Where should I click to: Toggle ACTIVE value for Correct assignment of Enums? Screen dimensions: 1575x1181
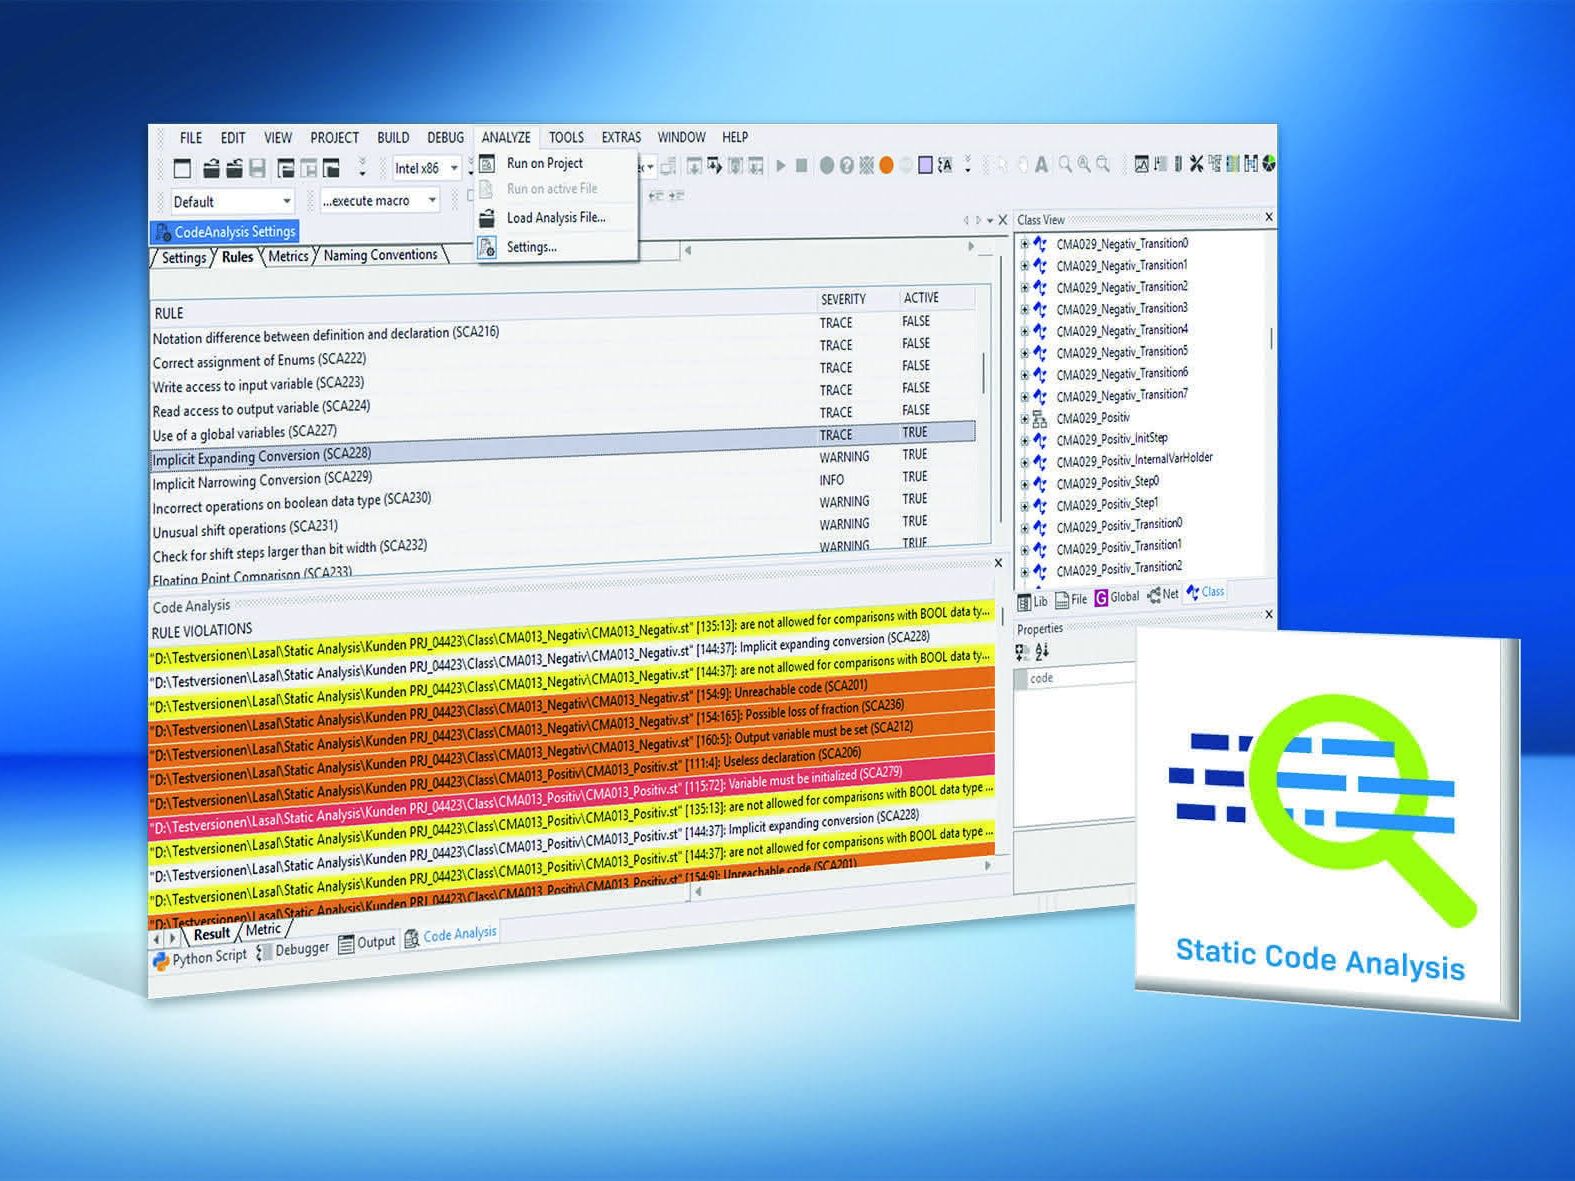(915, 343)
